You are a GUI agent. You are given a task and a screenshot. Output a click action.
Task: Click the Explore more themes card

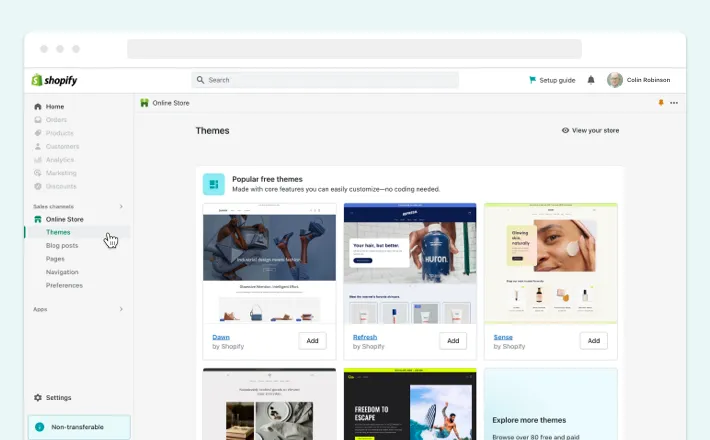551,404
